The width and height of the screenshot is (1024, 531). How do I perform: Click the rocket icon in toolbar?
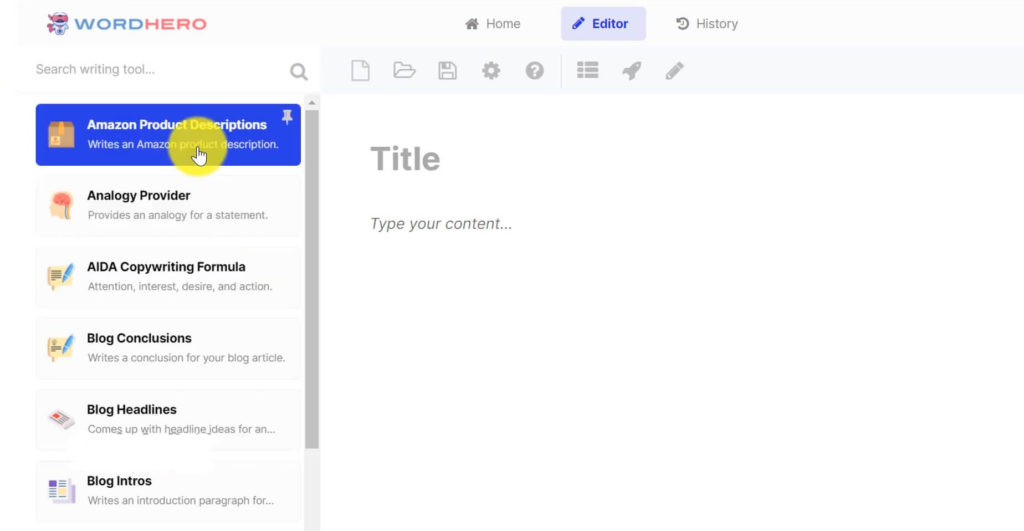(x=632, y=71)
